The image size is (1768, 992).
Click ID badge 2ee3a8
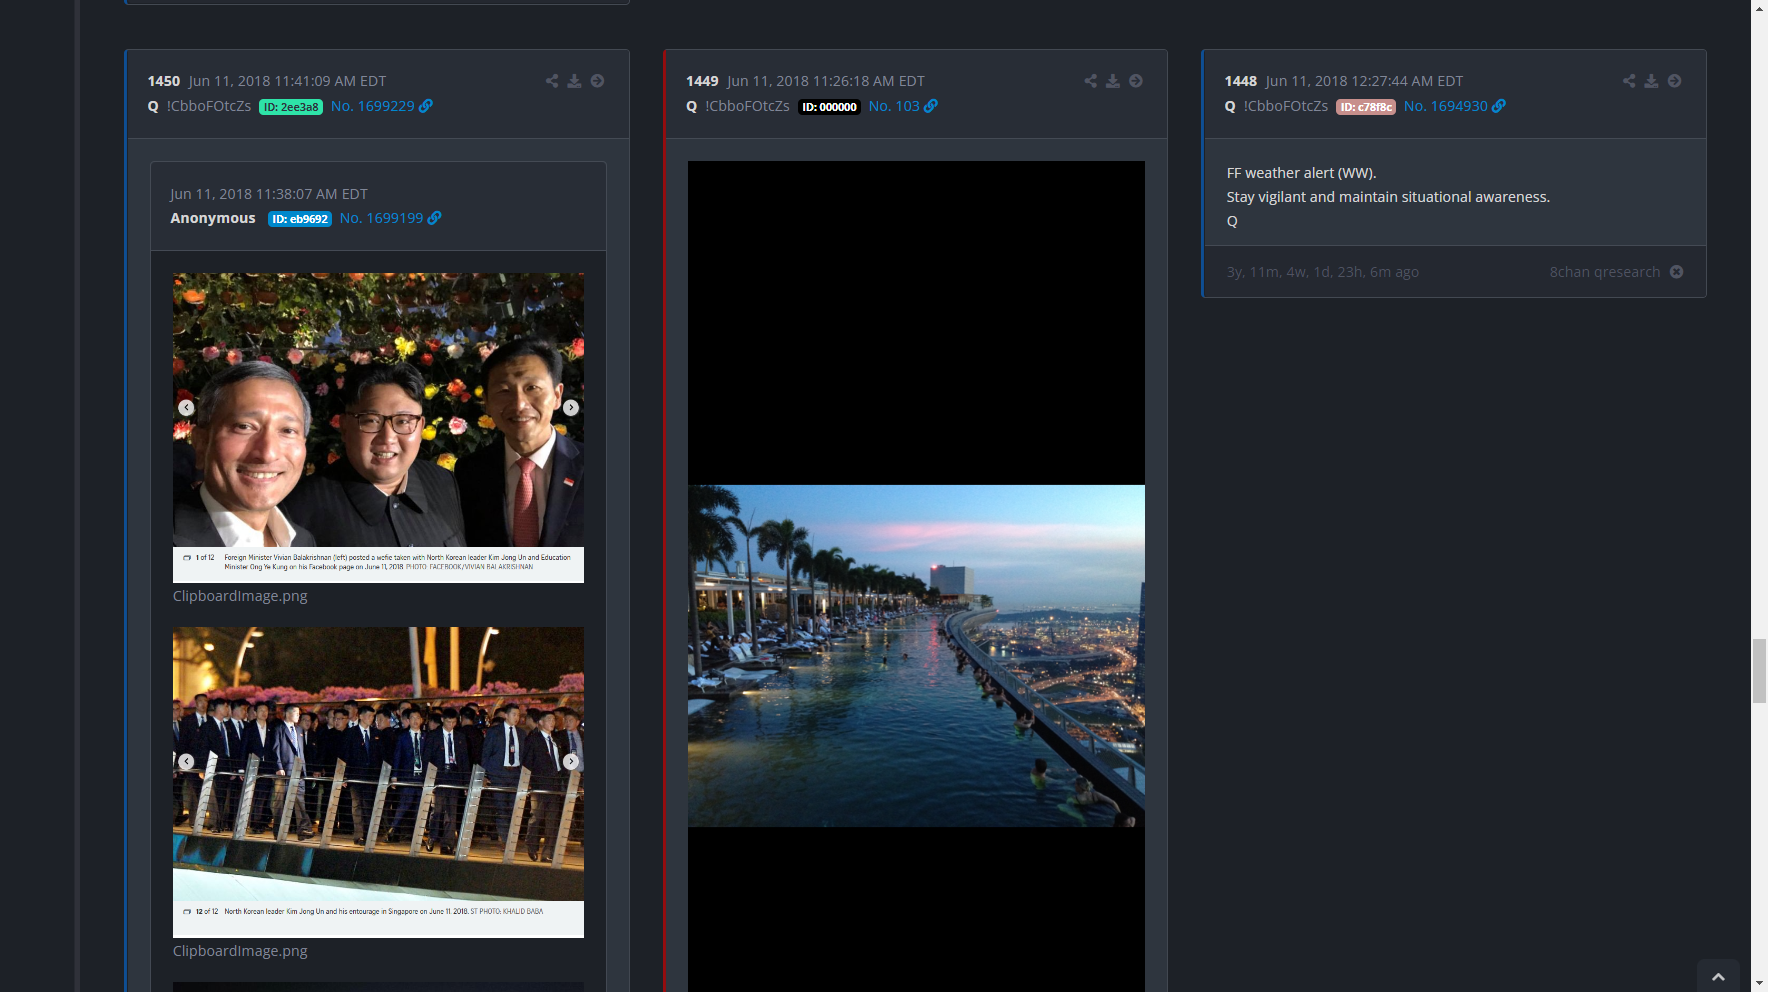click(291, 107)
